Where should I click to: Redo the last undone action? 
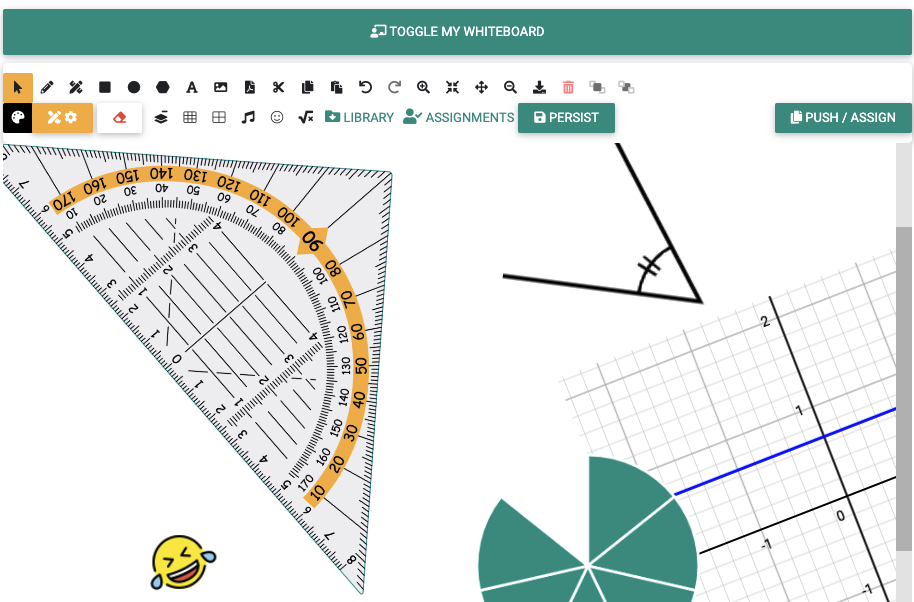click(x=395, y=87)
